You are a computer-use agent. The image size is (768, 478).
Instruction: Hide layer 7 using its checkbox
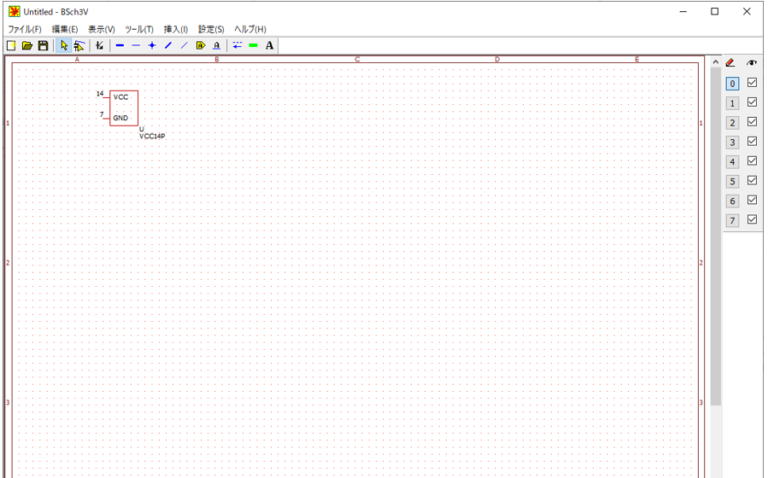(x=752, y=219)
